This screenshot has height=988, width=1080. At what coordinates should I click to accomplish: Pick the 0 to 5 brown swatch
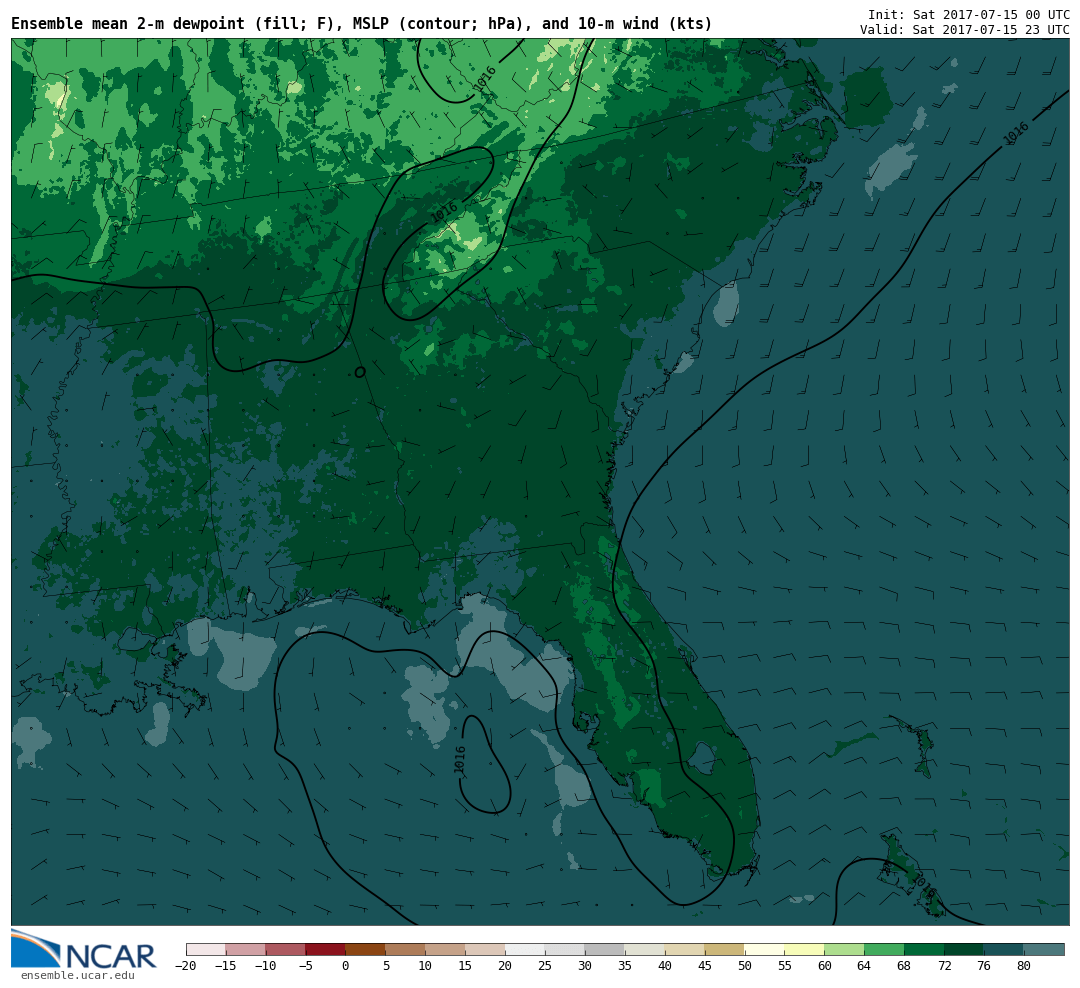coord(365,949)
